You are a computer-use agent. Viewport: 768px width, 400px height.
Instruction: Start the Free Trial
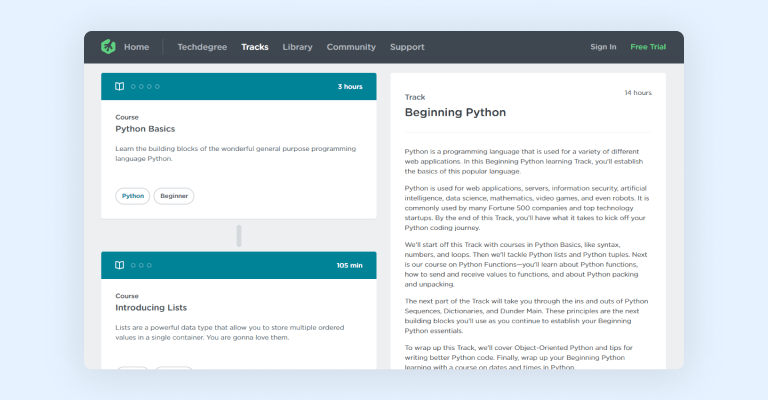(648, 47)
